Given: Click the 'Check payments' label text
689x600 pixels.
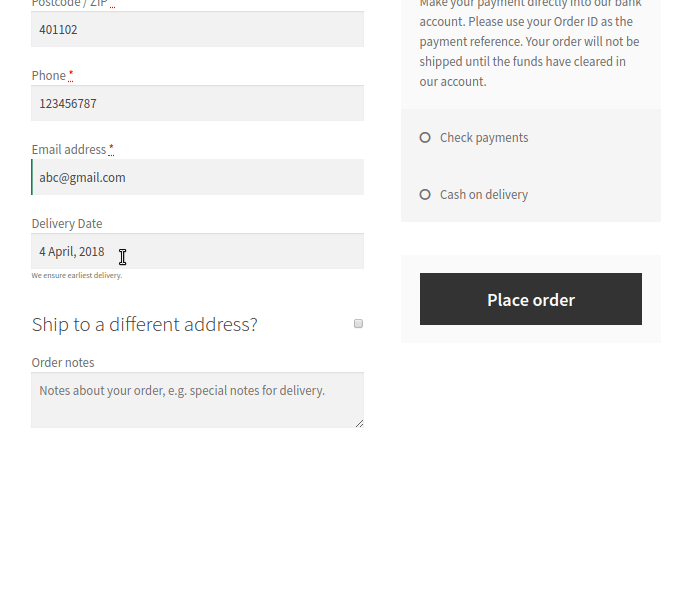Looking at the screenshot, I should 484,138.
